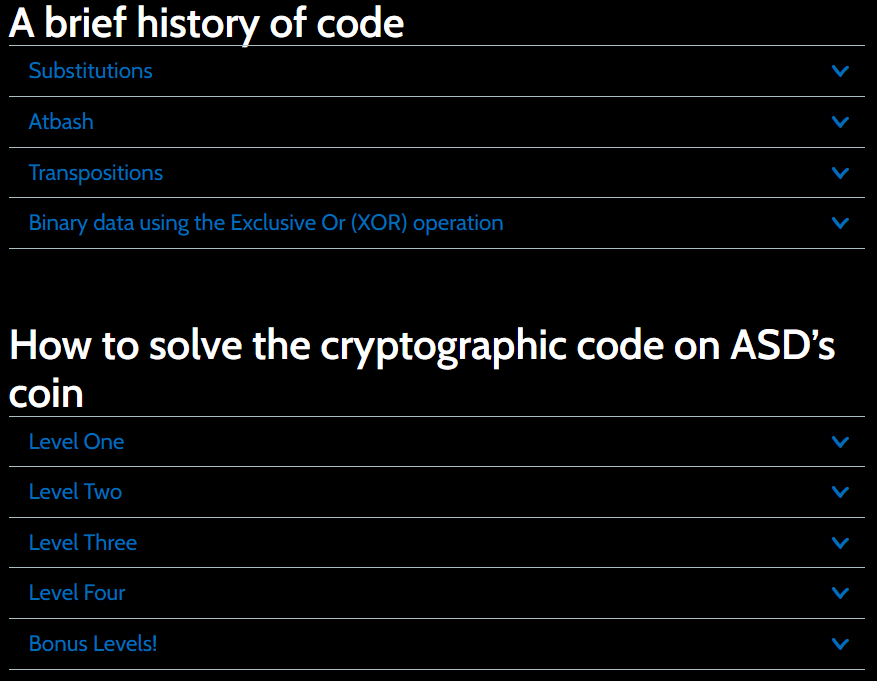Click the chevron icon beside Level Two
The width and height of the screenshot is (877, 681).
pyautogui.click(x=840, y=492)
